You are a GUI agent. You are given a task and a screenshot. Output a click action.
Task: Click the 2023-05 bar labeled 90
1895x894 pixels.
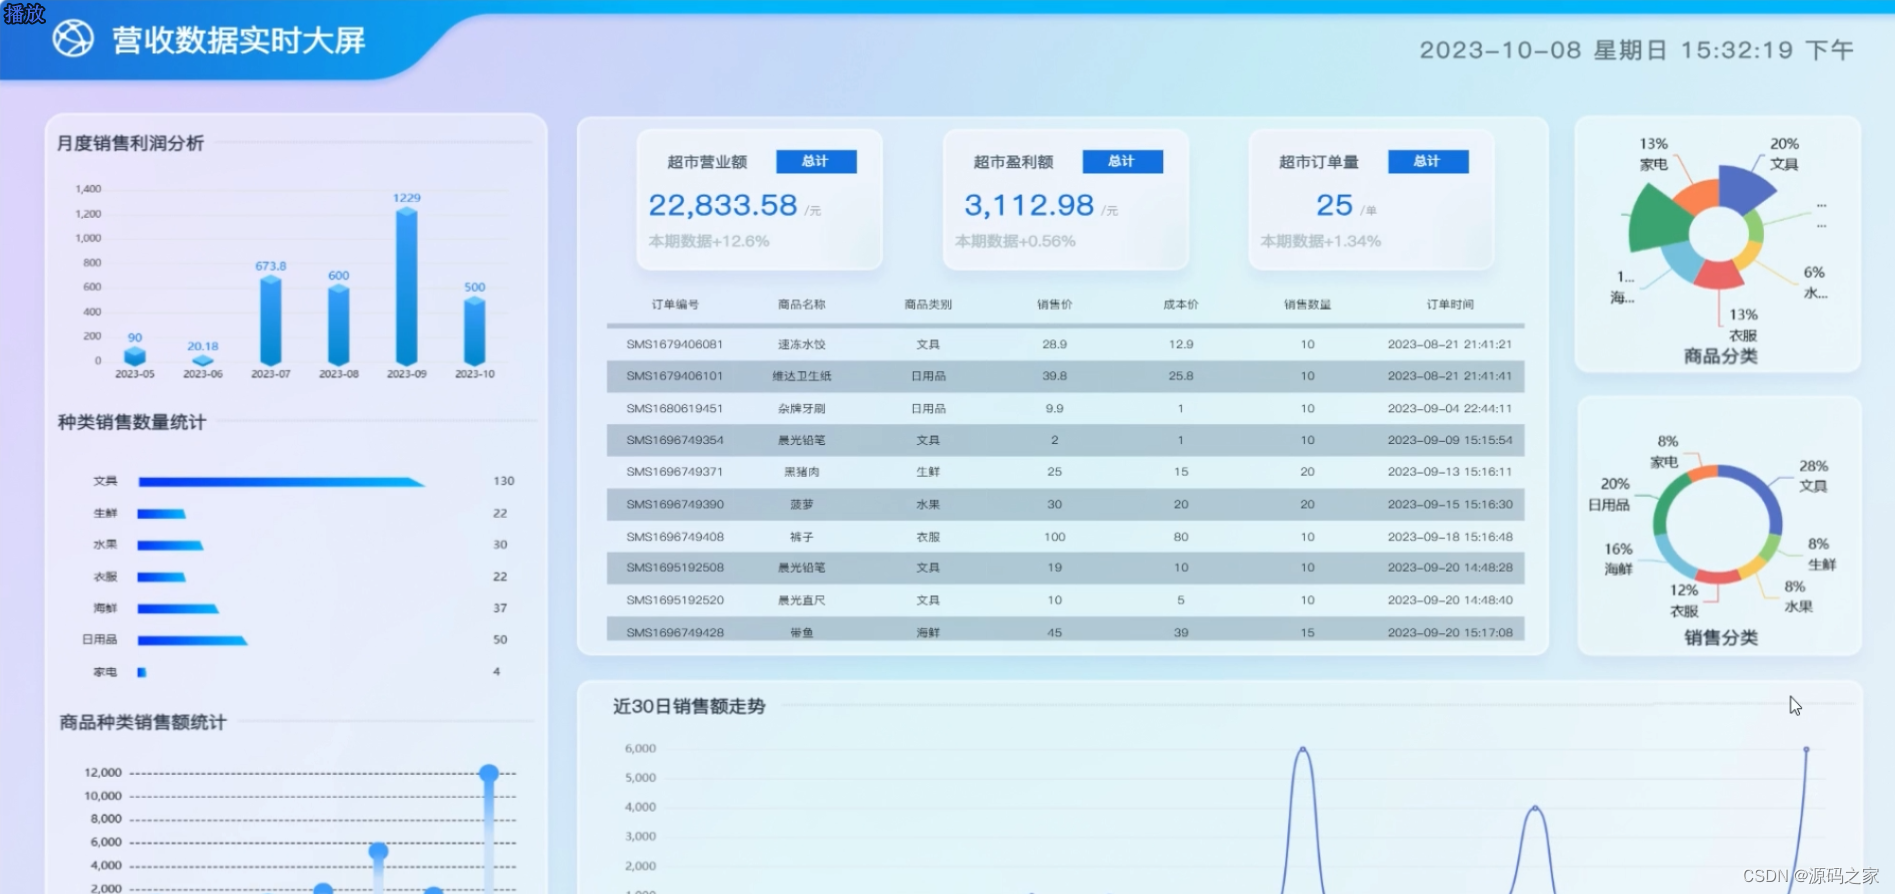[135, 356]
